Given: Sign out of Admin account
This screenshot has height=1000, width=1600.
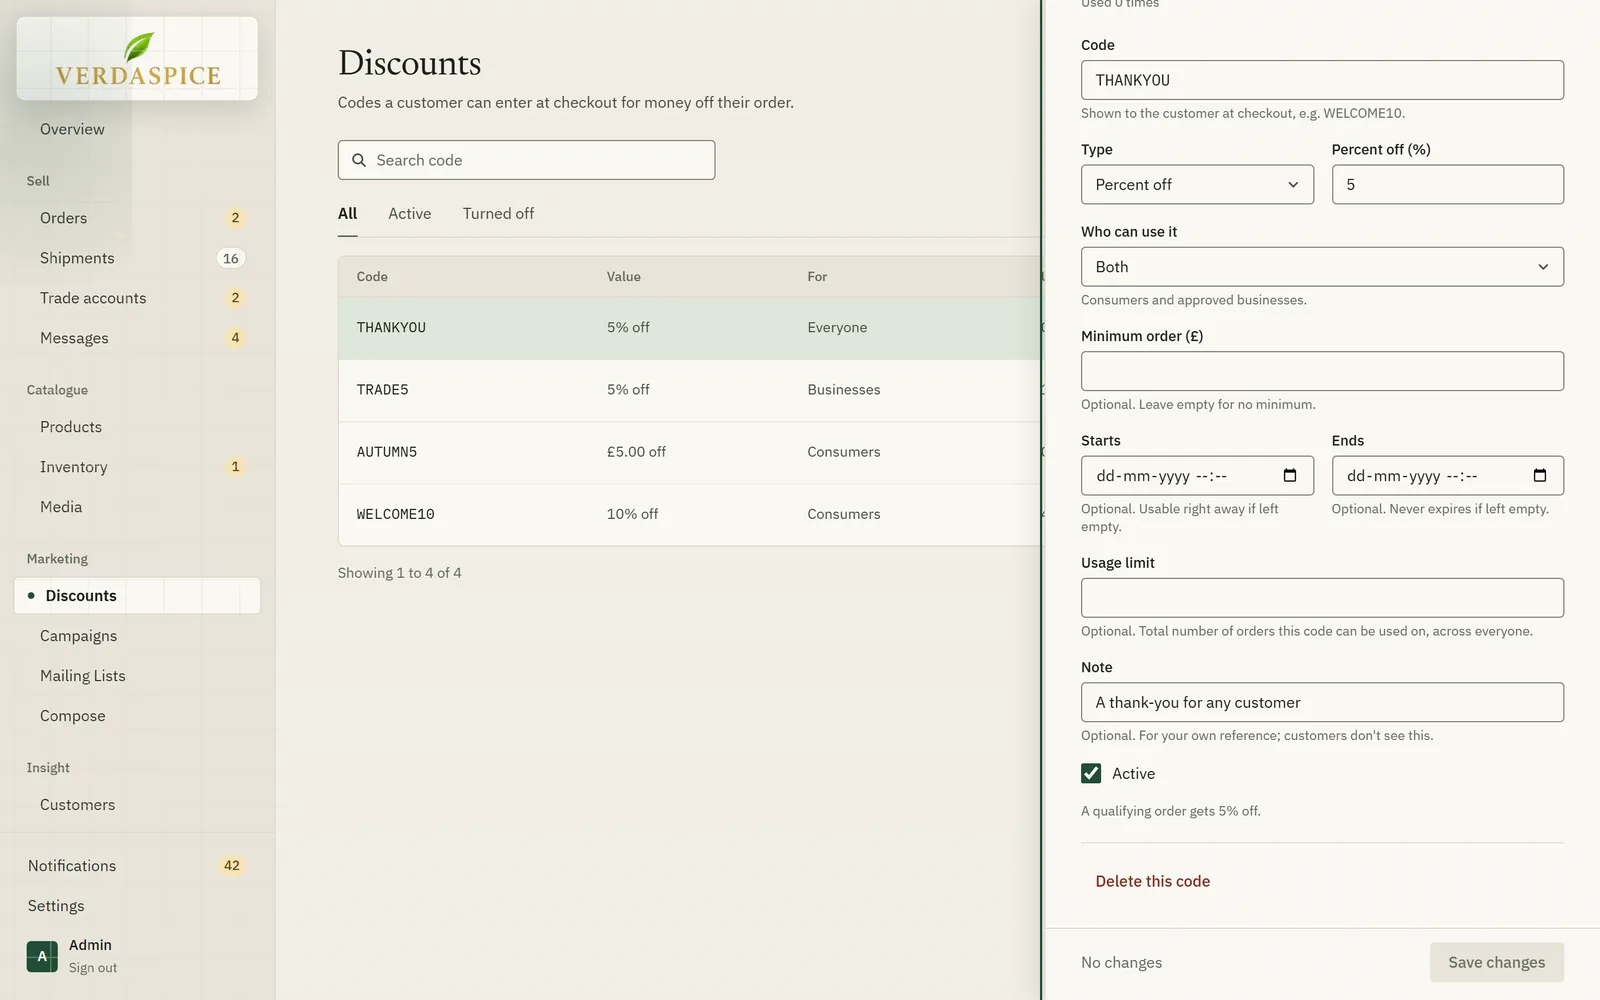Looking at the screenshot, I should [x=93, y=968].
